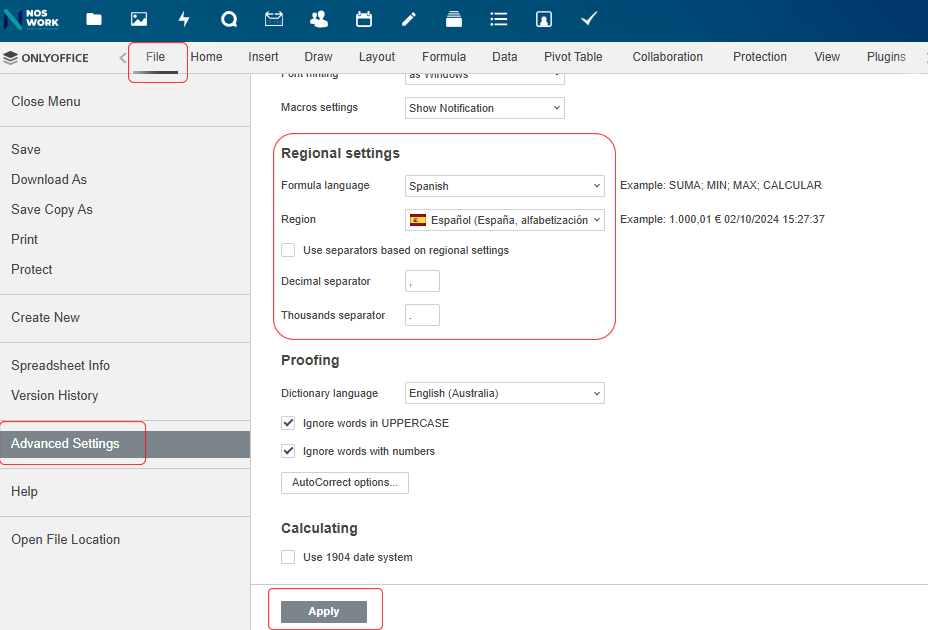The image size is (928, 630).
Task: Open the Contacts people icon
Action: [x=319, y=20]
